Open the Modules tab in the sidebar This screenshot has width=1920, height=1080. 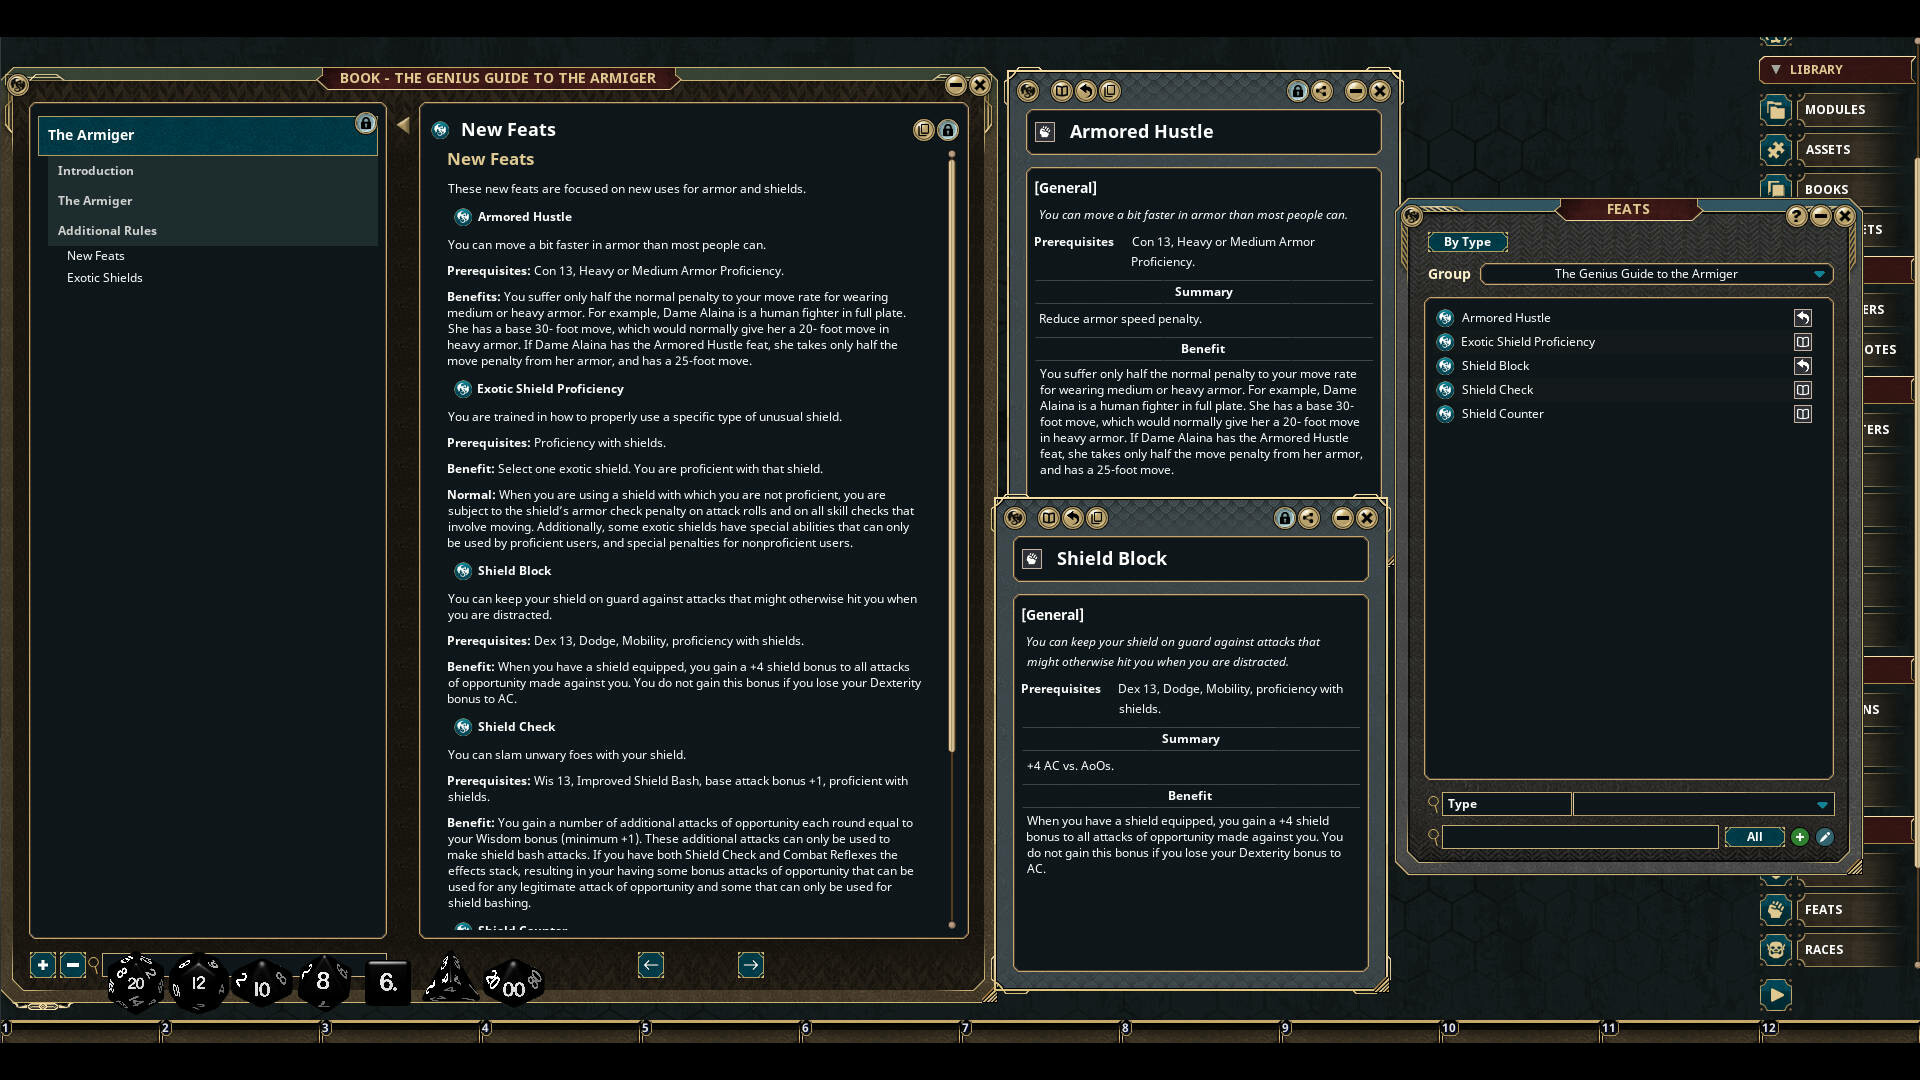click(1836, 110)
